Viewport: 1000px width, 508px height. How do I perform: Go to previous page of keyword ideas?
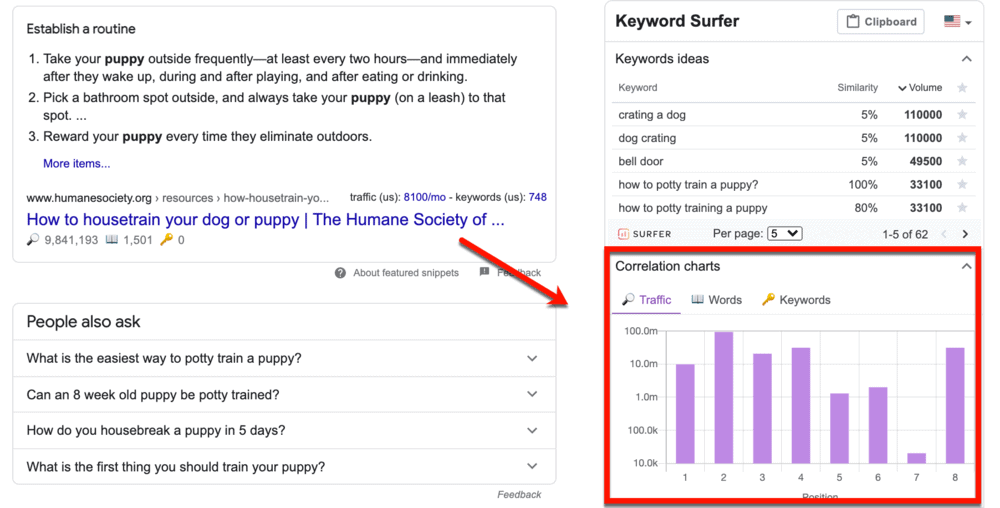coord(944,234)
